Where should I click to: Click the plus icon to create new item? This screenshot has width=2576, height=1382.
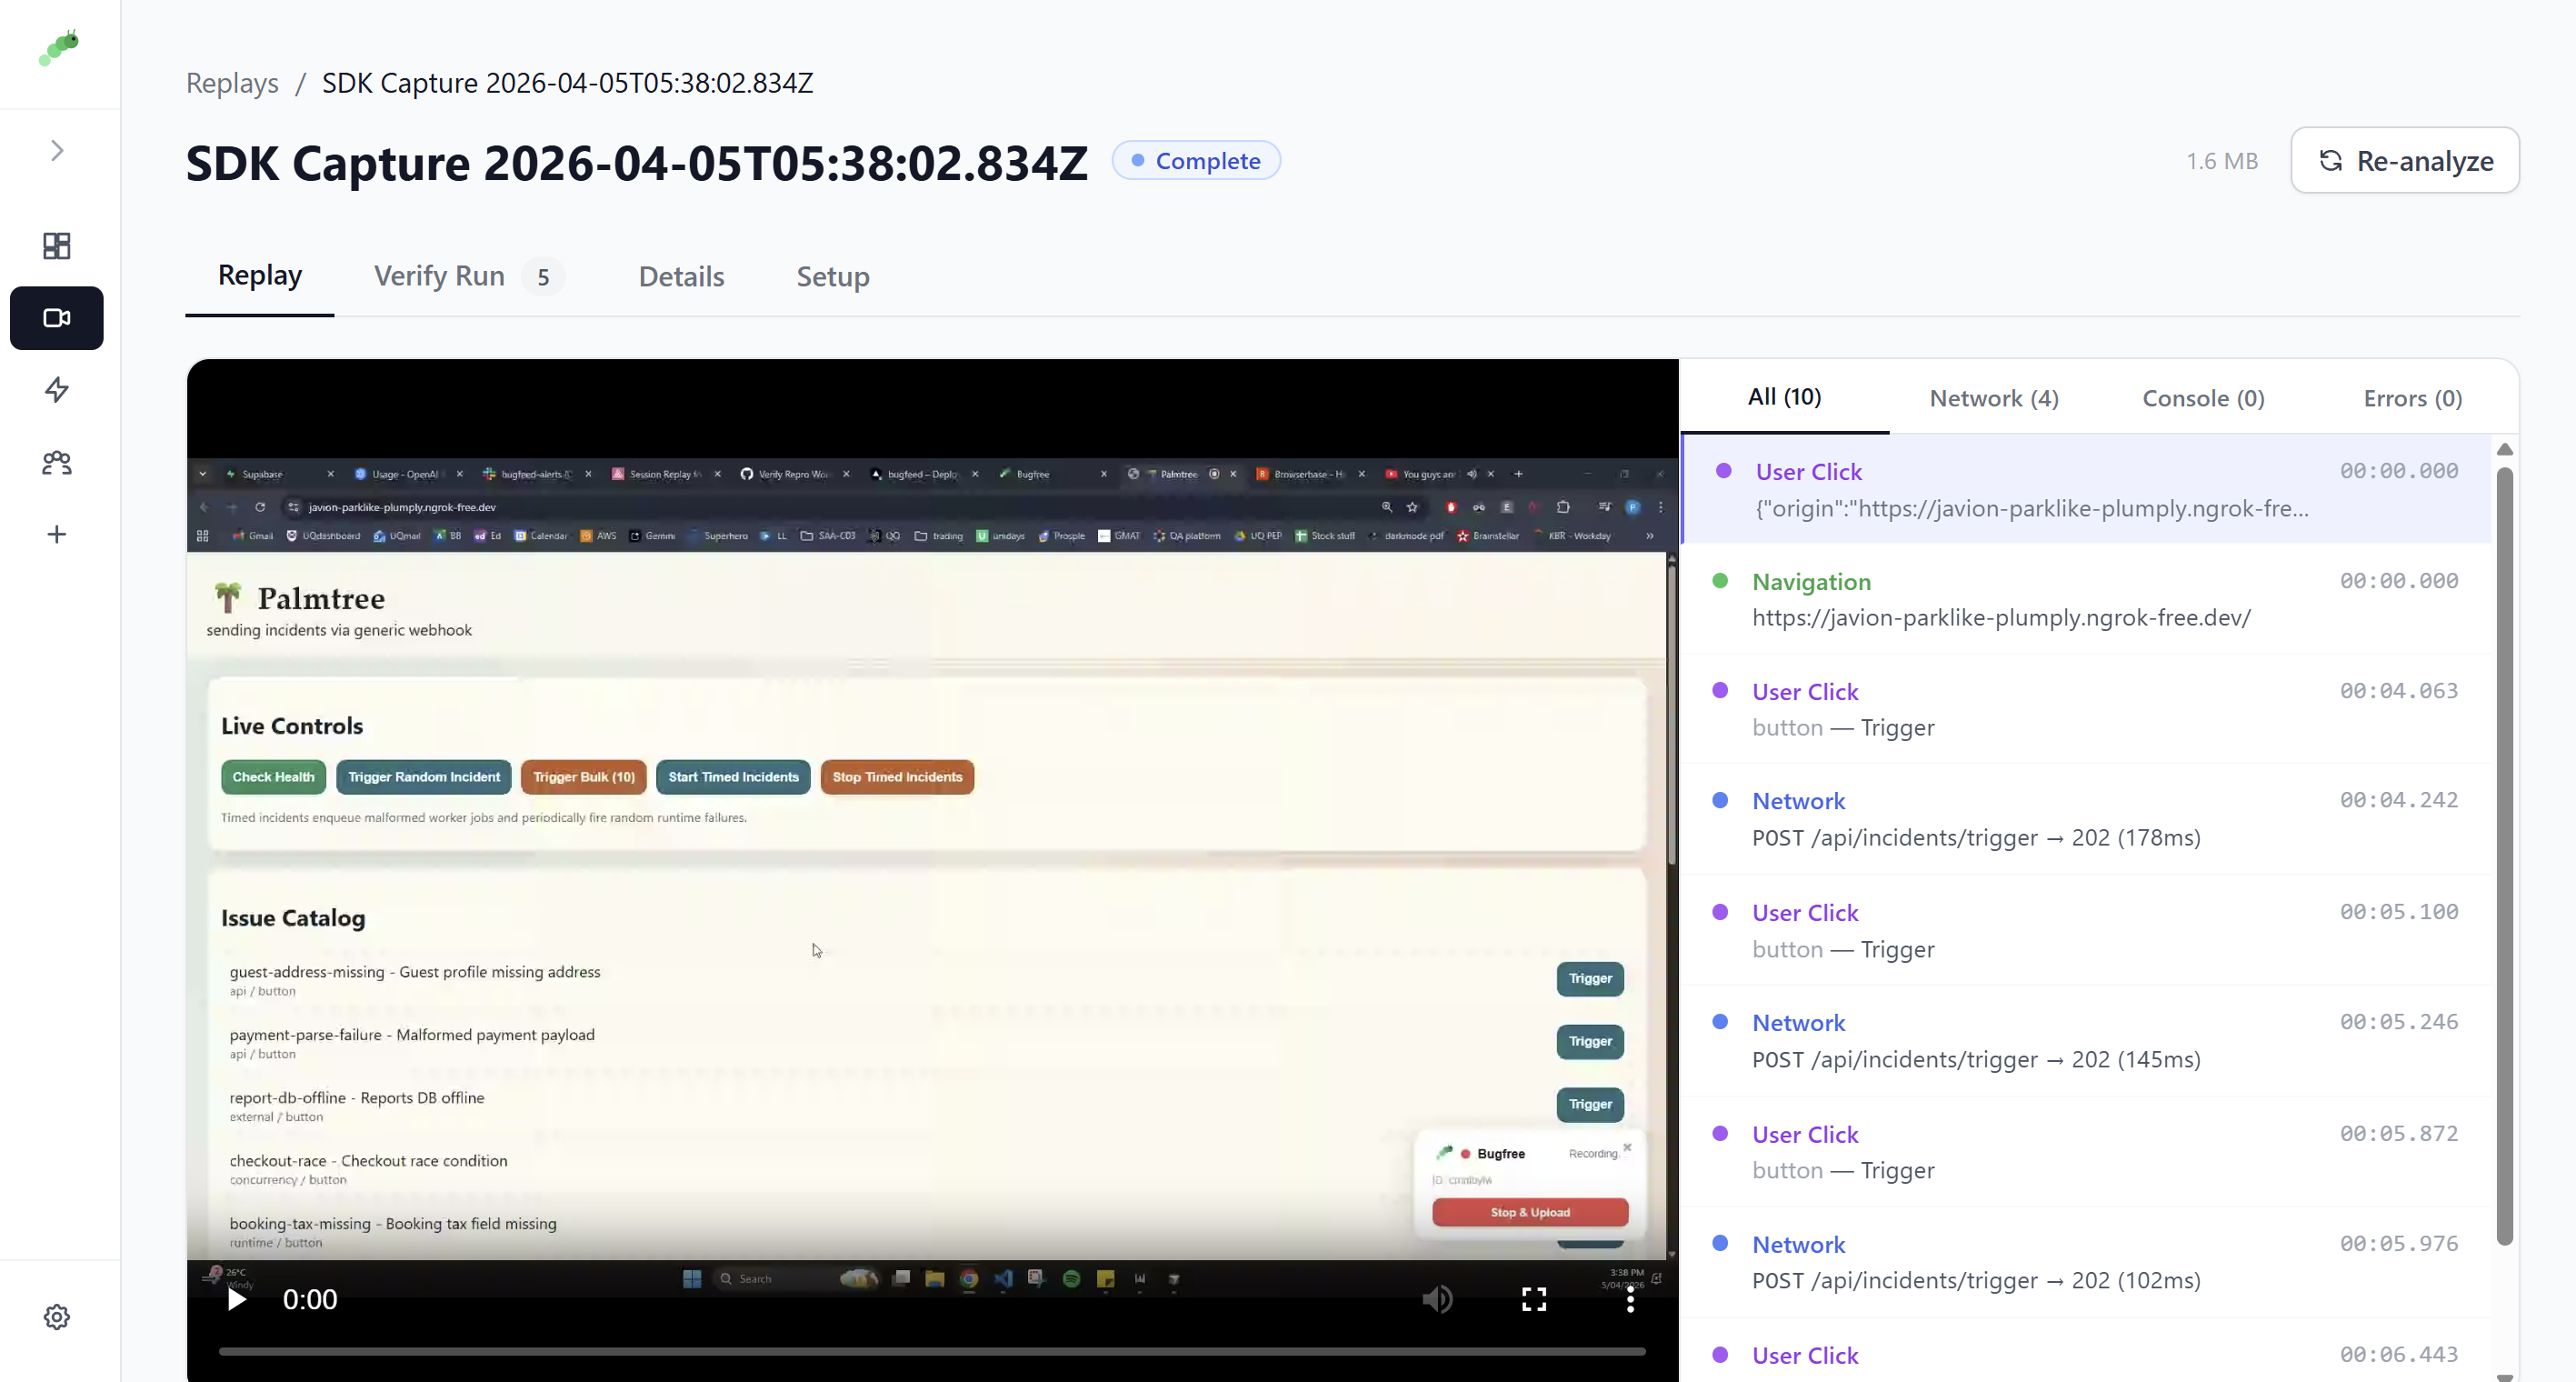[56, 534]
